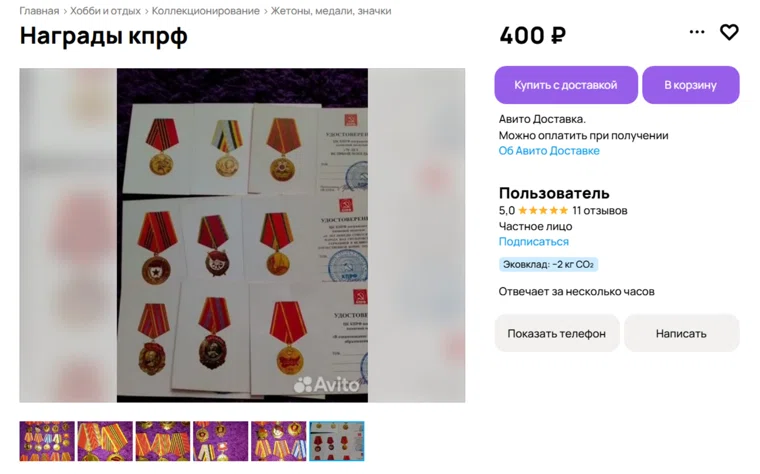Go to Хобби и отдых breadcrumb
The height and width of the screenshot is (474, 760).
105,11
